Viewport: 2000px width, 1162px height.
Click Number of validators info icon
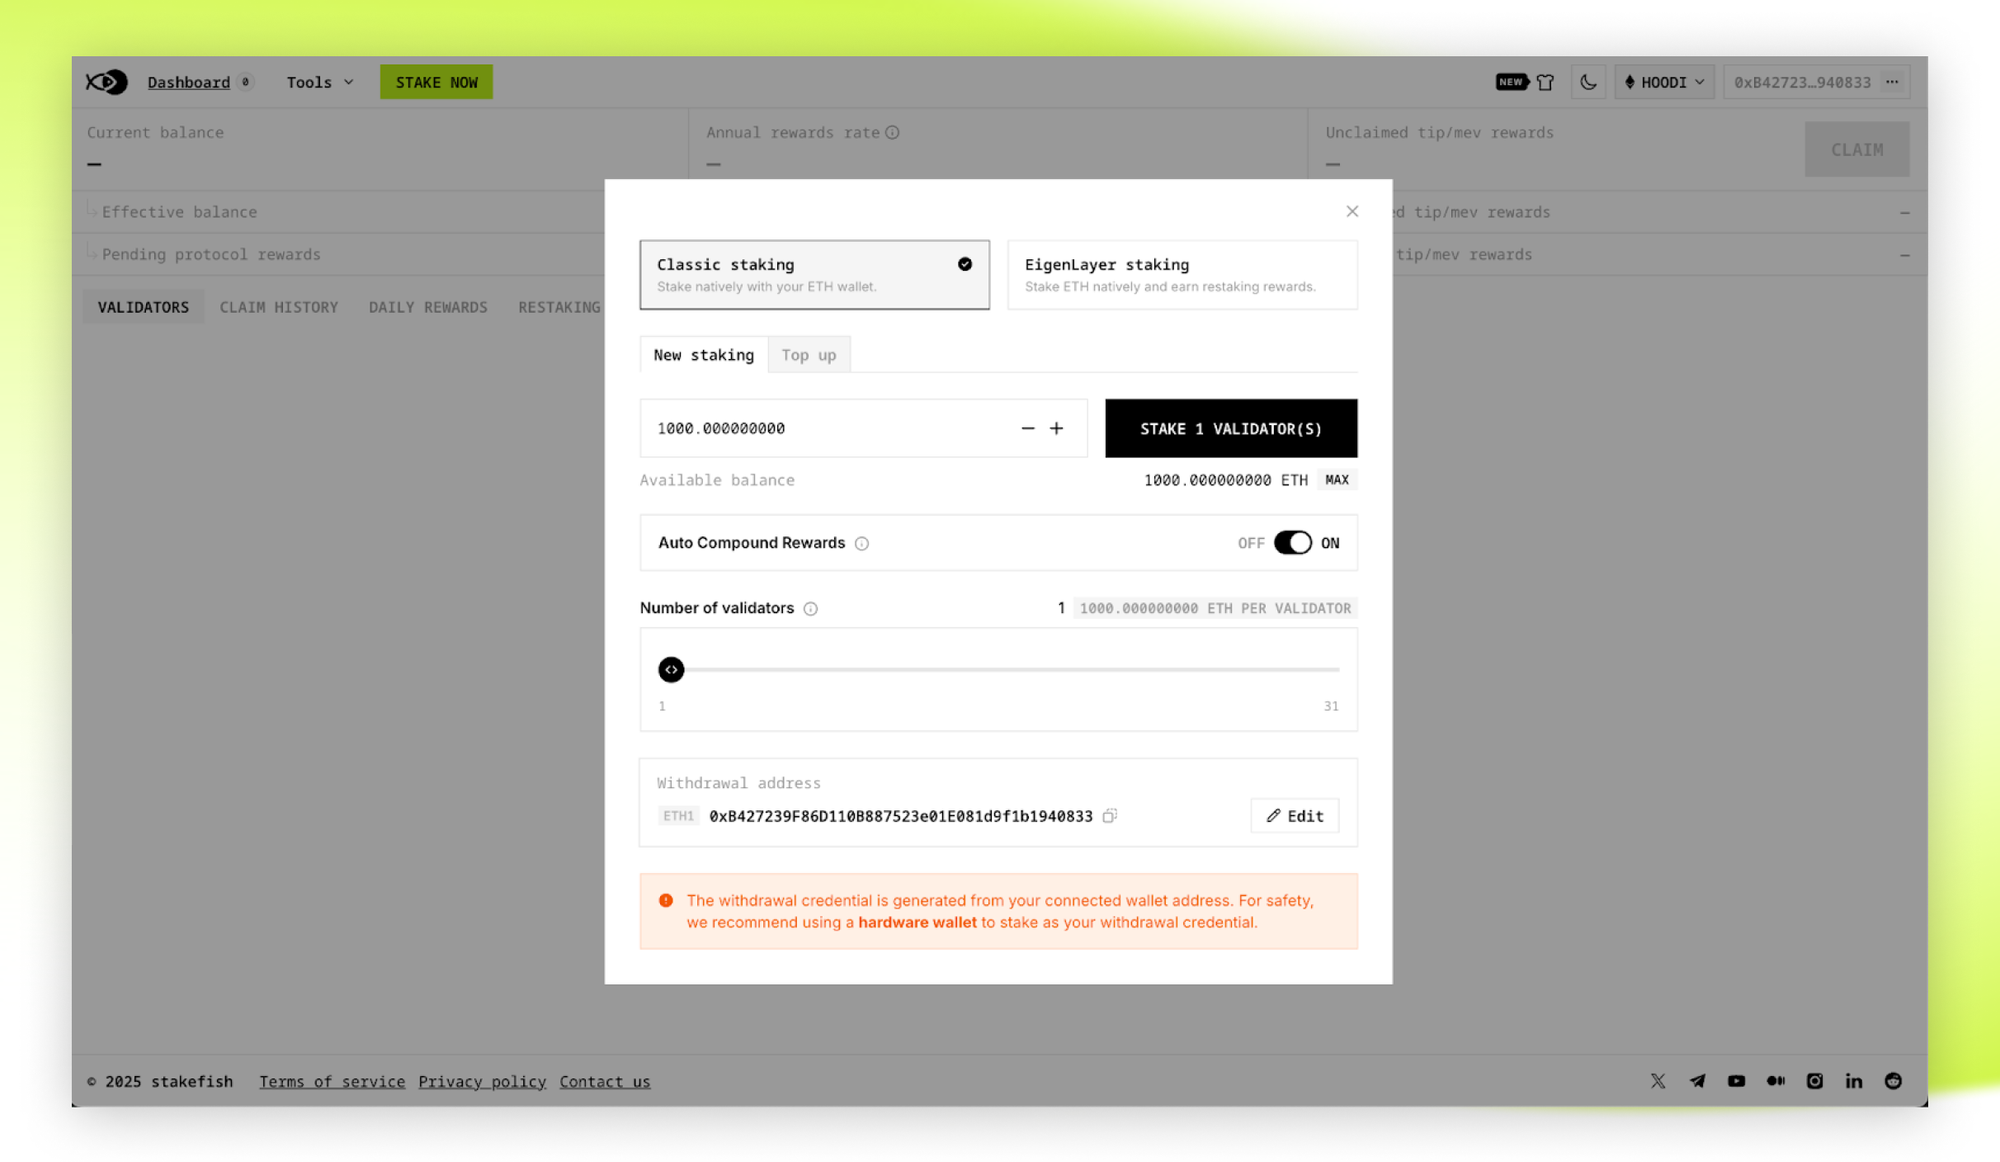pos(811,608)
